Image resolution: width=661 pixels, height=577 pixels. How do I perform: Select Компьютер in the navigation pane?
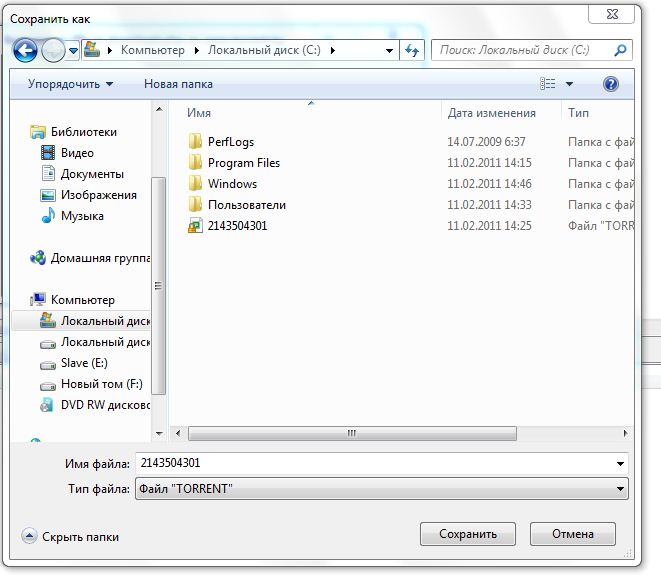[83, 300]
